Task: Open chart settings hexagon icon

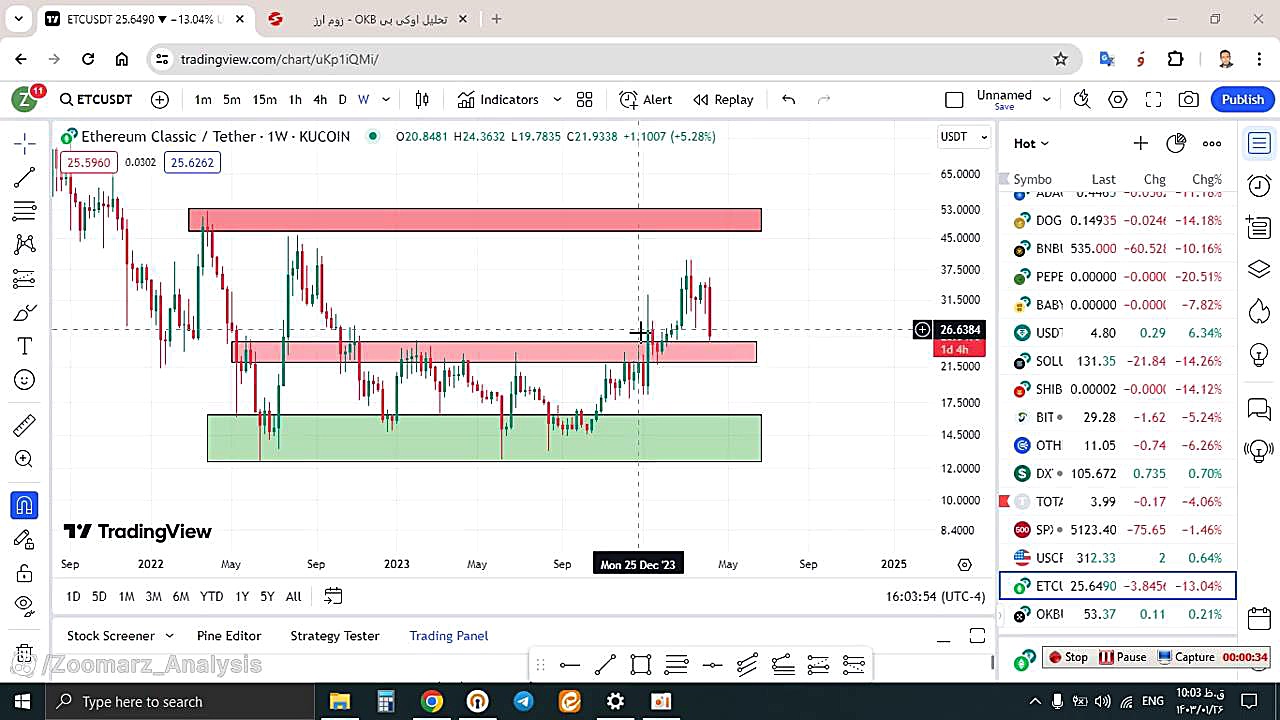Action: pos(1118,99)
